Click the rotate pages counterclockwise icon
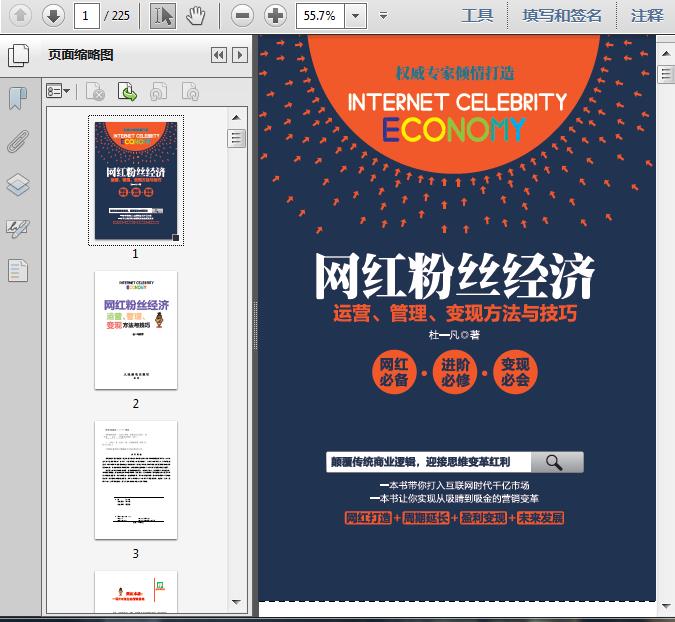This screenshot has height=622, width=675. (x=158, y=92)
